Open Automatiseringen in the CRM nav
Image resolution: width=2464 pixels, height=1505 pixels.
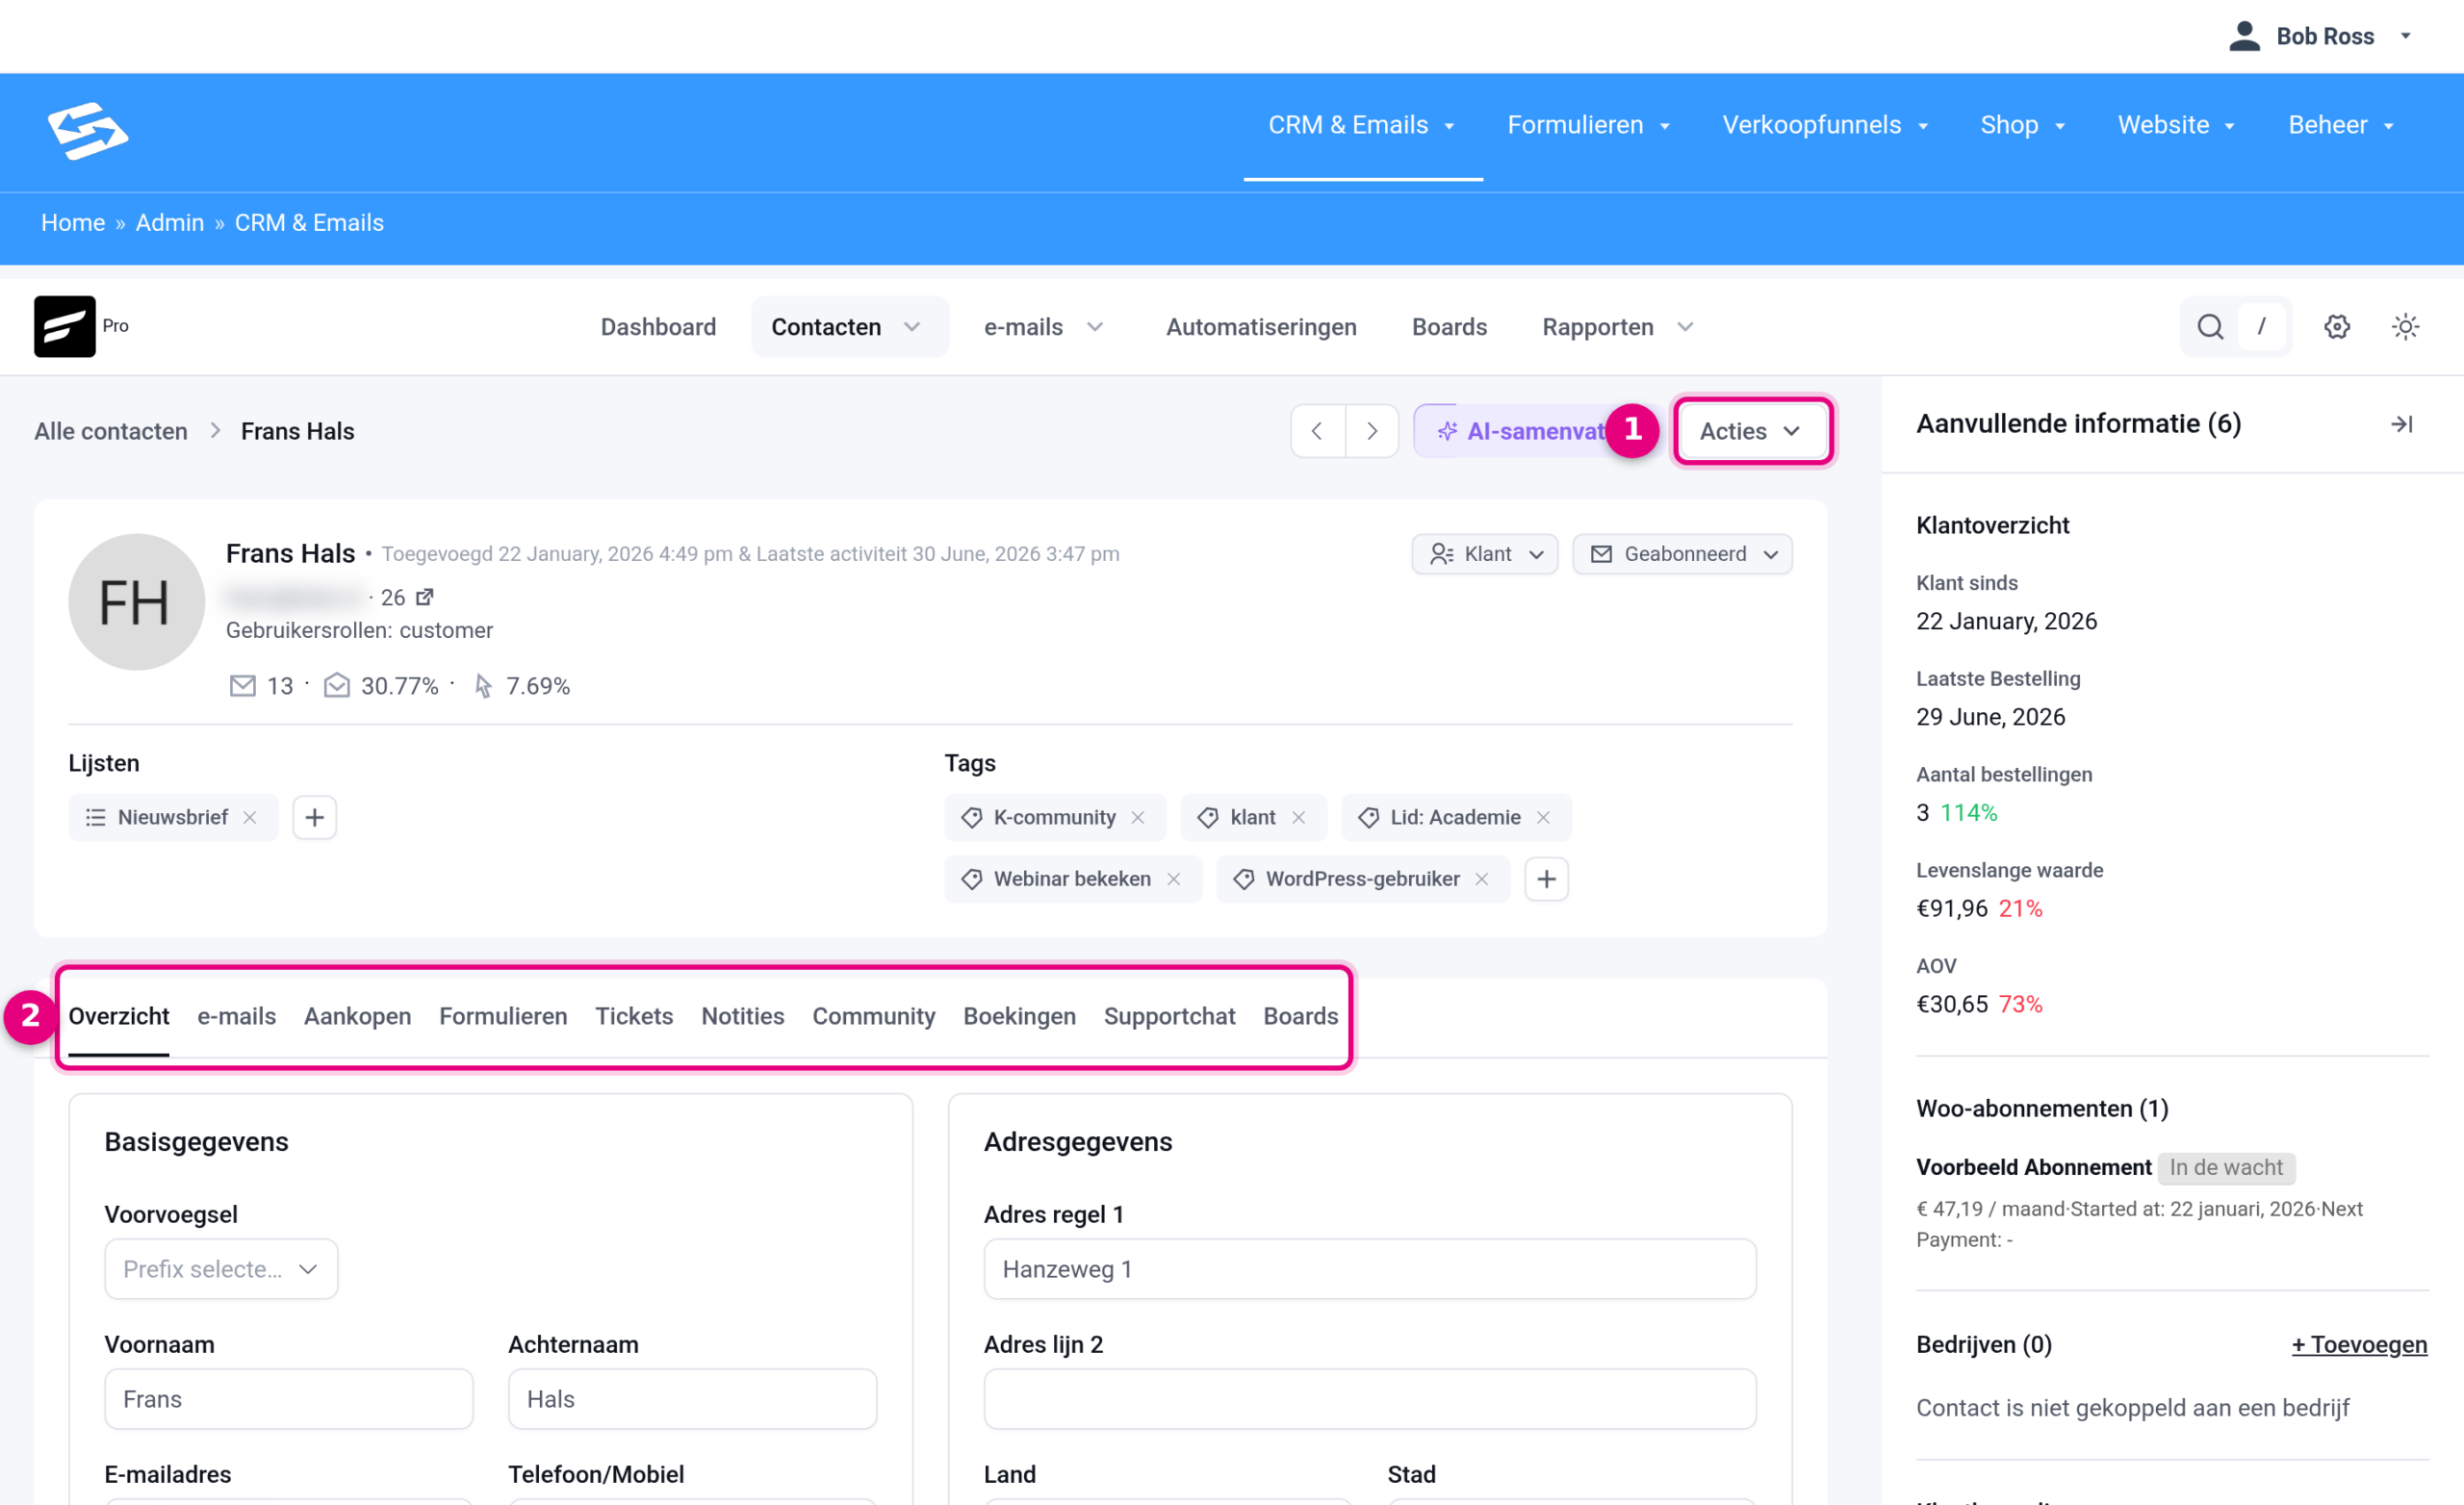[1261, 327]
